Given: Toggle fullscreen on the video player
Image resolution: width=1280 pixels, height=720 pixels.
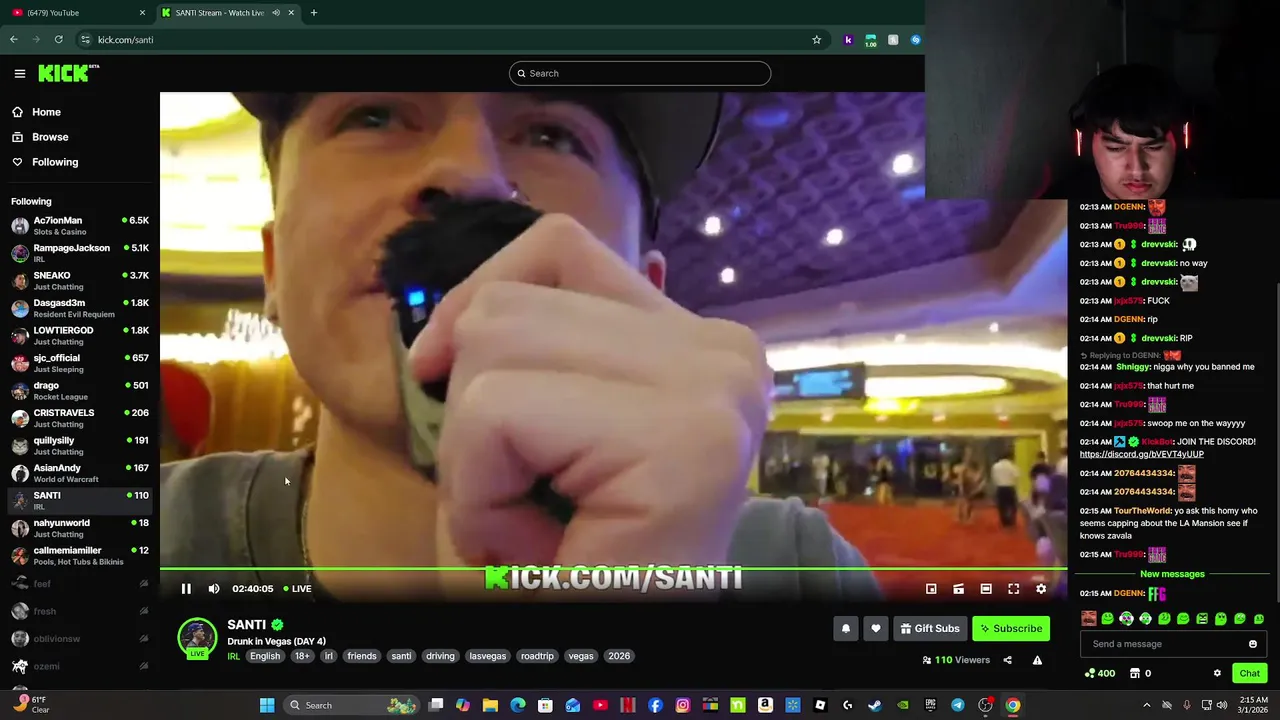Looking at the screenshot, I should [x=1013, y=589].
